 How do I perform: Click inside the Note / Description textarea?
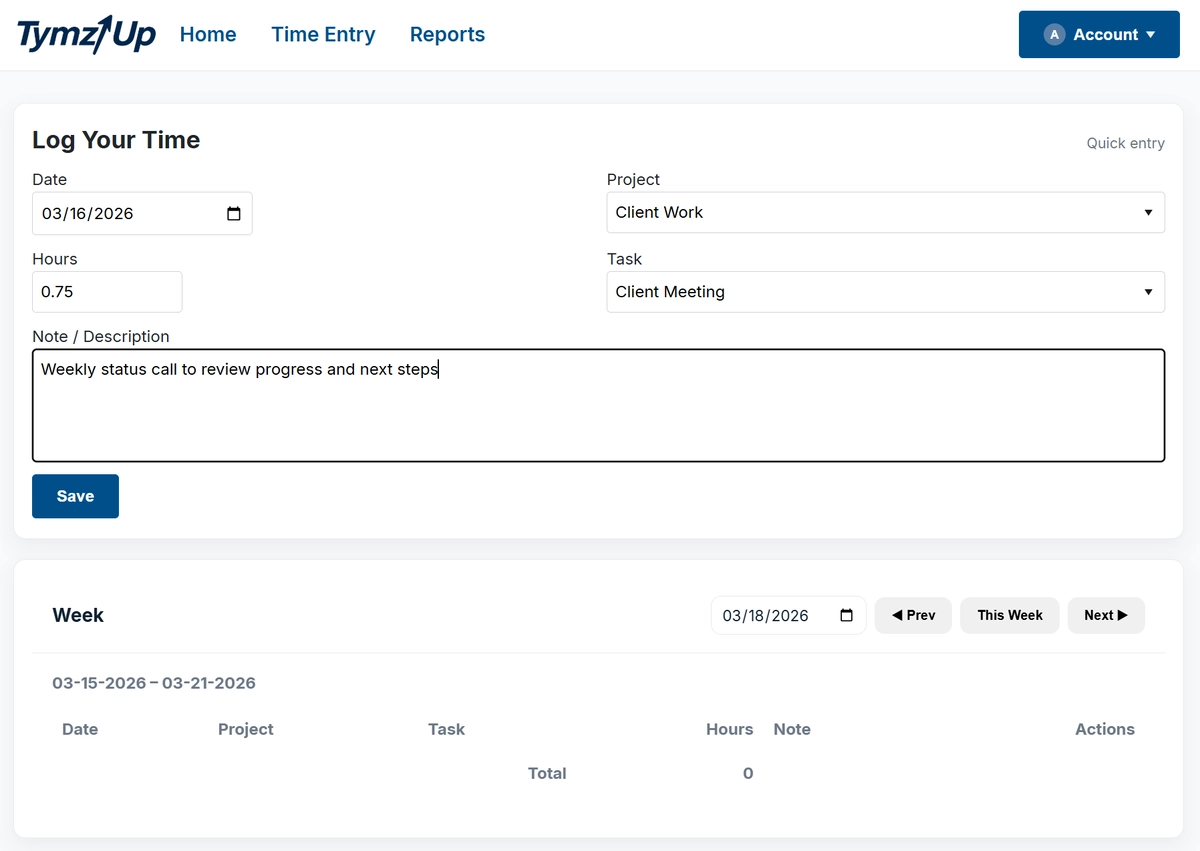click(598, 405)
